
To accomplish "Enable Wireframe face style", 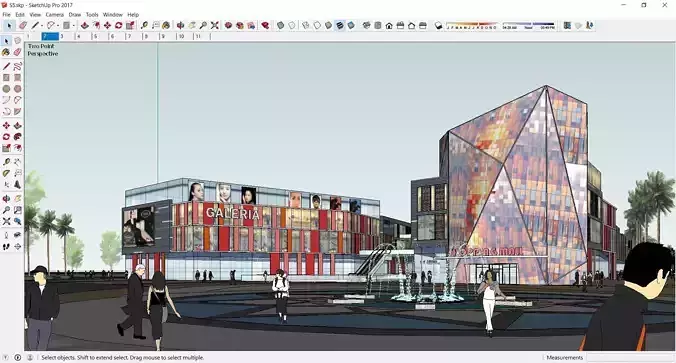I will coord(306,25).
